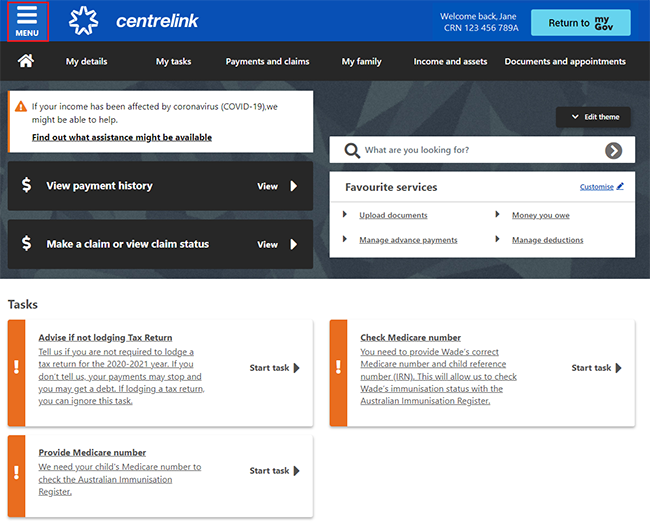Click arrow next to View payment history
Image resolution: width=650 pixels, height=527 pixels.
click(294, 186)
